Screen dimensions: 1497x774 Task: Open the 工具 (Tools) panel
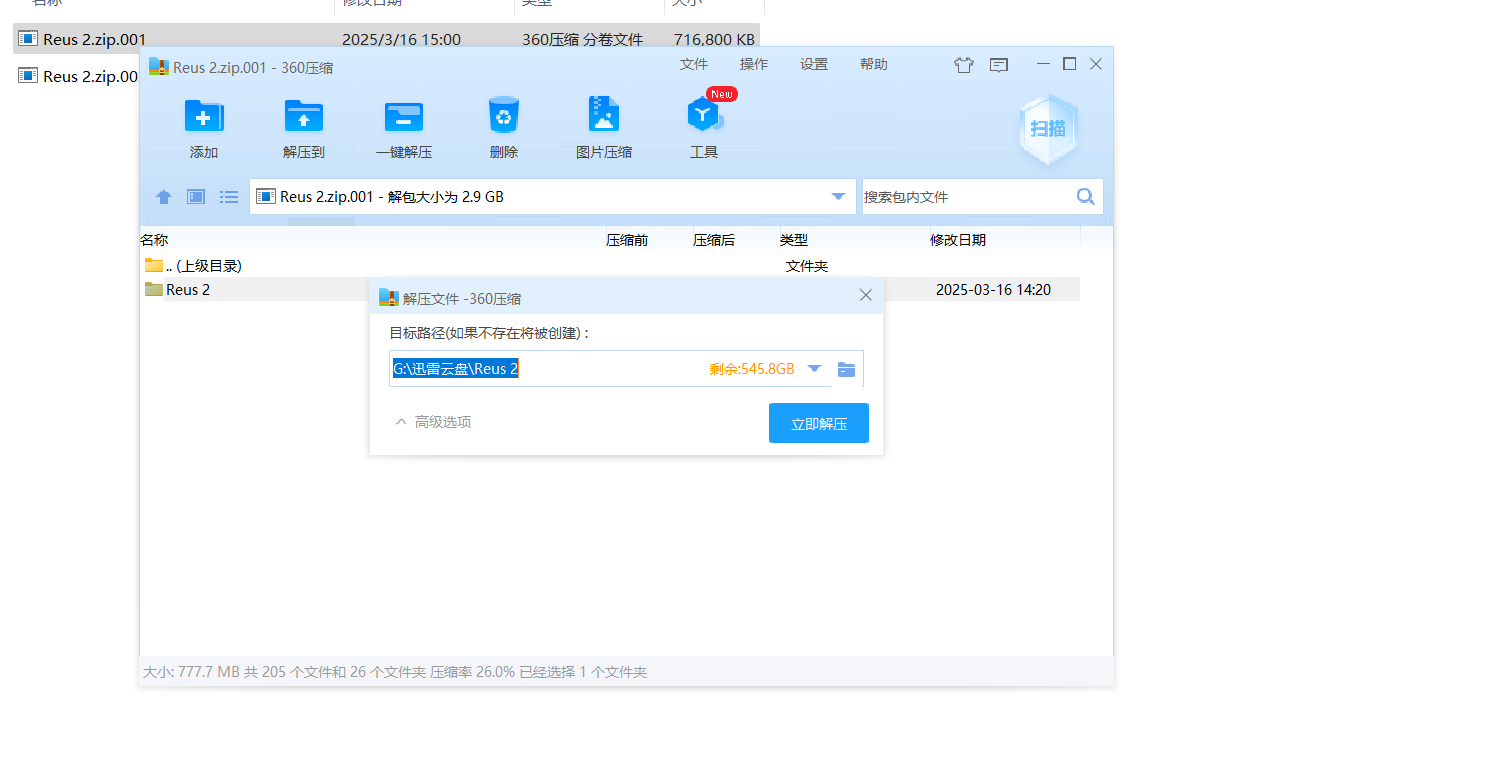point(704,127)
